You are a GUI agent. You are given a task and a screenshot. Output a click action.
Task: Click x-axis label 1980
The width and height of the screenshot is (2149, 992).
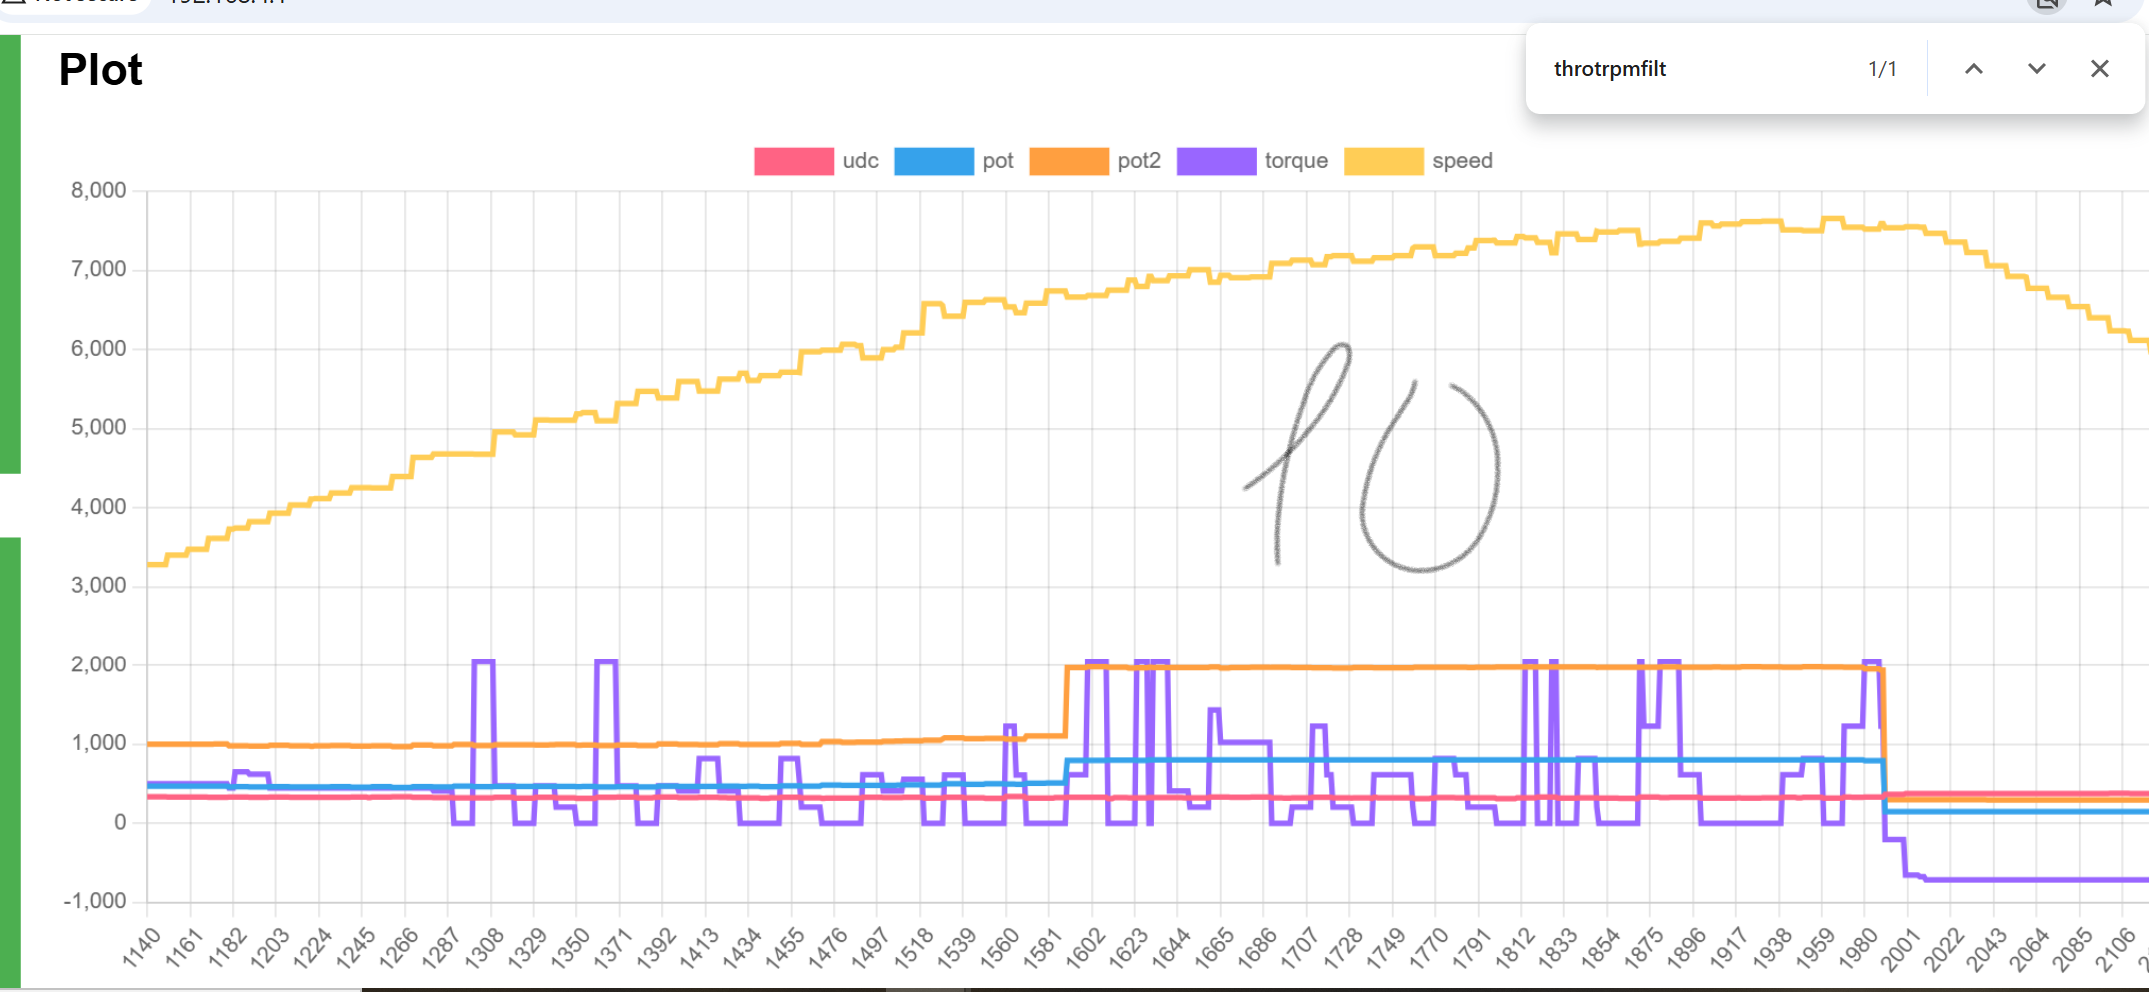tap(1859, 946)
